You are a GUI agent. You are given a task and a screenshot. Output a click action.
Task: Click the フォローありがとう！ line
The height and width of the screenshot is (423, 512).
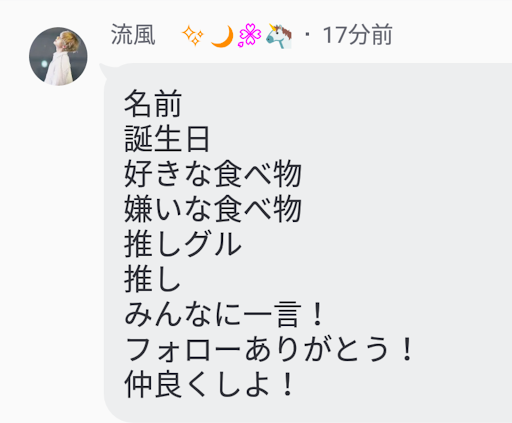pyautogui.click(x=269, y=350)
